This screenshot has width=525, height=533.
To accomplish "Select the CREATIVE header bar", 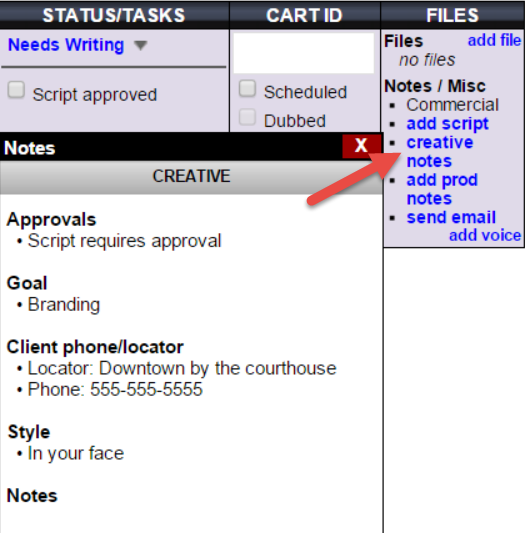I will 191,177.
